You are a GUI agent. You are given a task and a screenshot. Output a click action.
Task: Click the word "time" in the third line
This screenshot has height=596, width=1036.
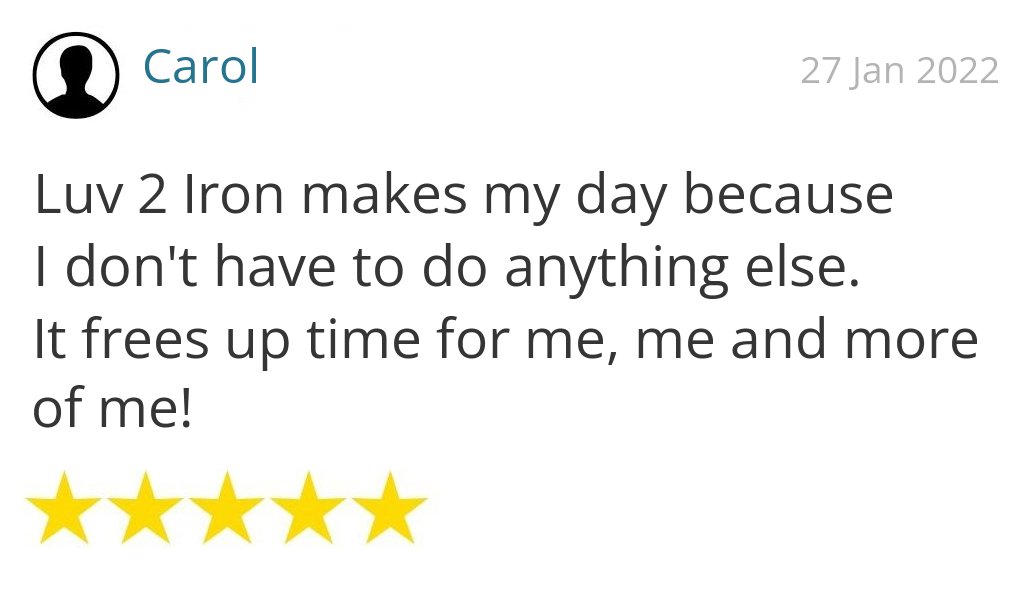(363, 338)
